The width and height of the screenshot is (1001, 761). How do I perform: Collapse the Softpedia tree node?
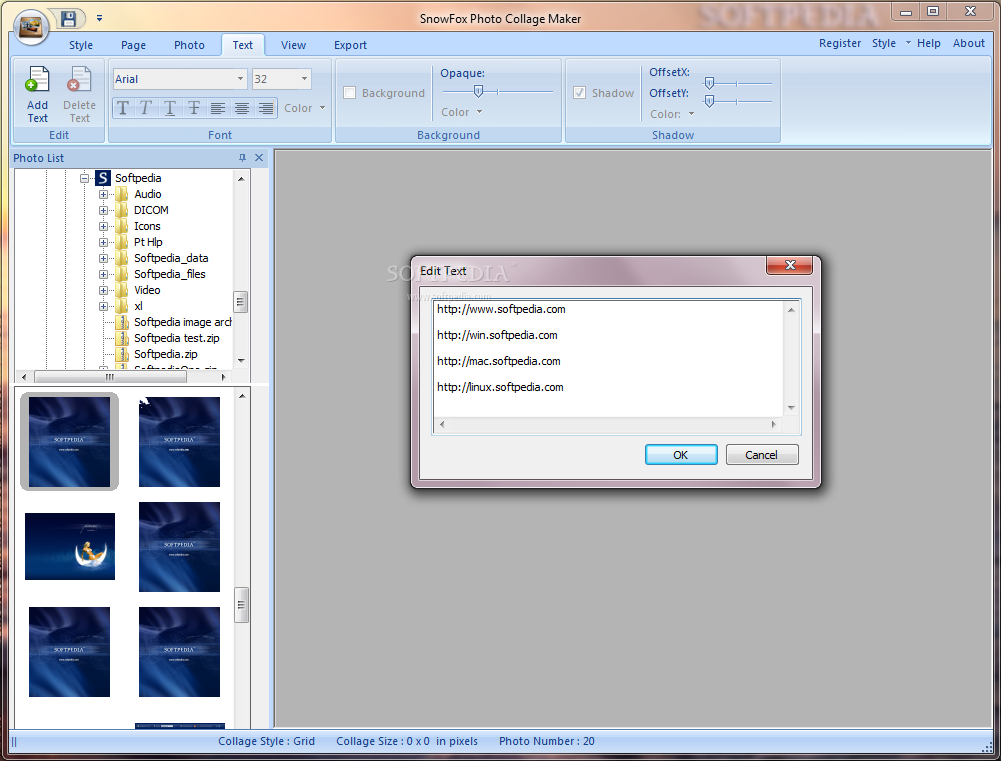[x=84, y=178]
